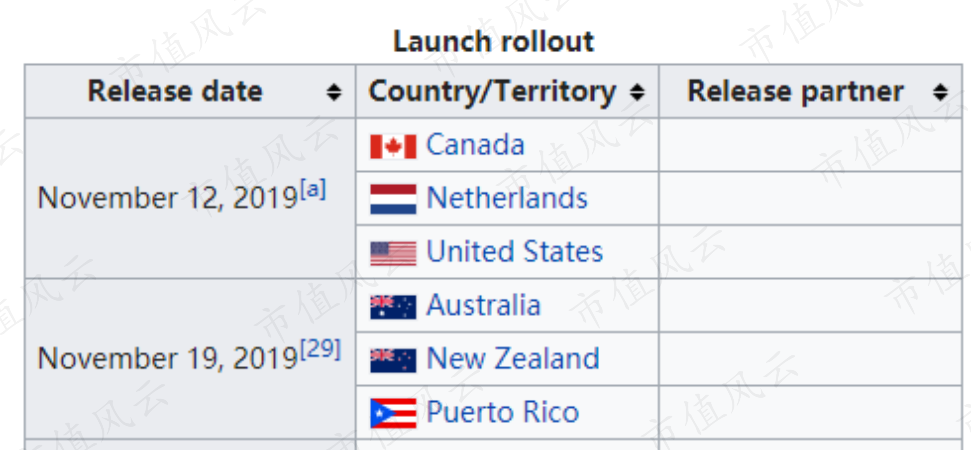Open the Australia link

coord(484,305)
